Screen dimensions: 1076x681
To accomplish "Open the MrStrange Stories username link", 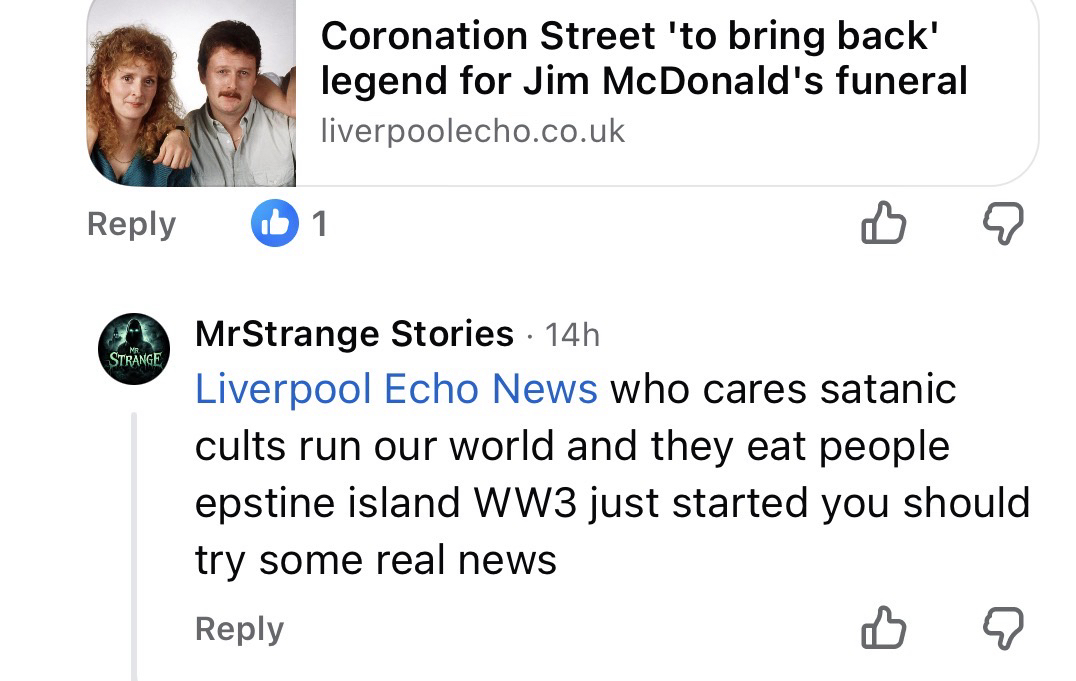I will coord(354,334).
